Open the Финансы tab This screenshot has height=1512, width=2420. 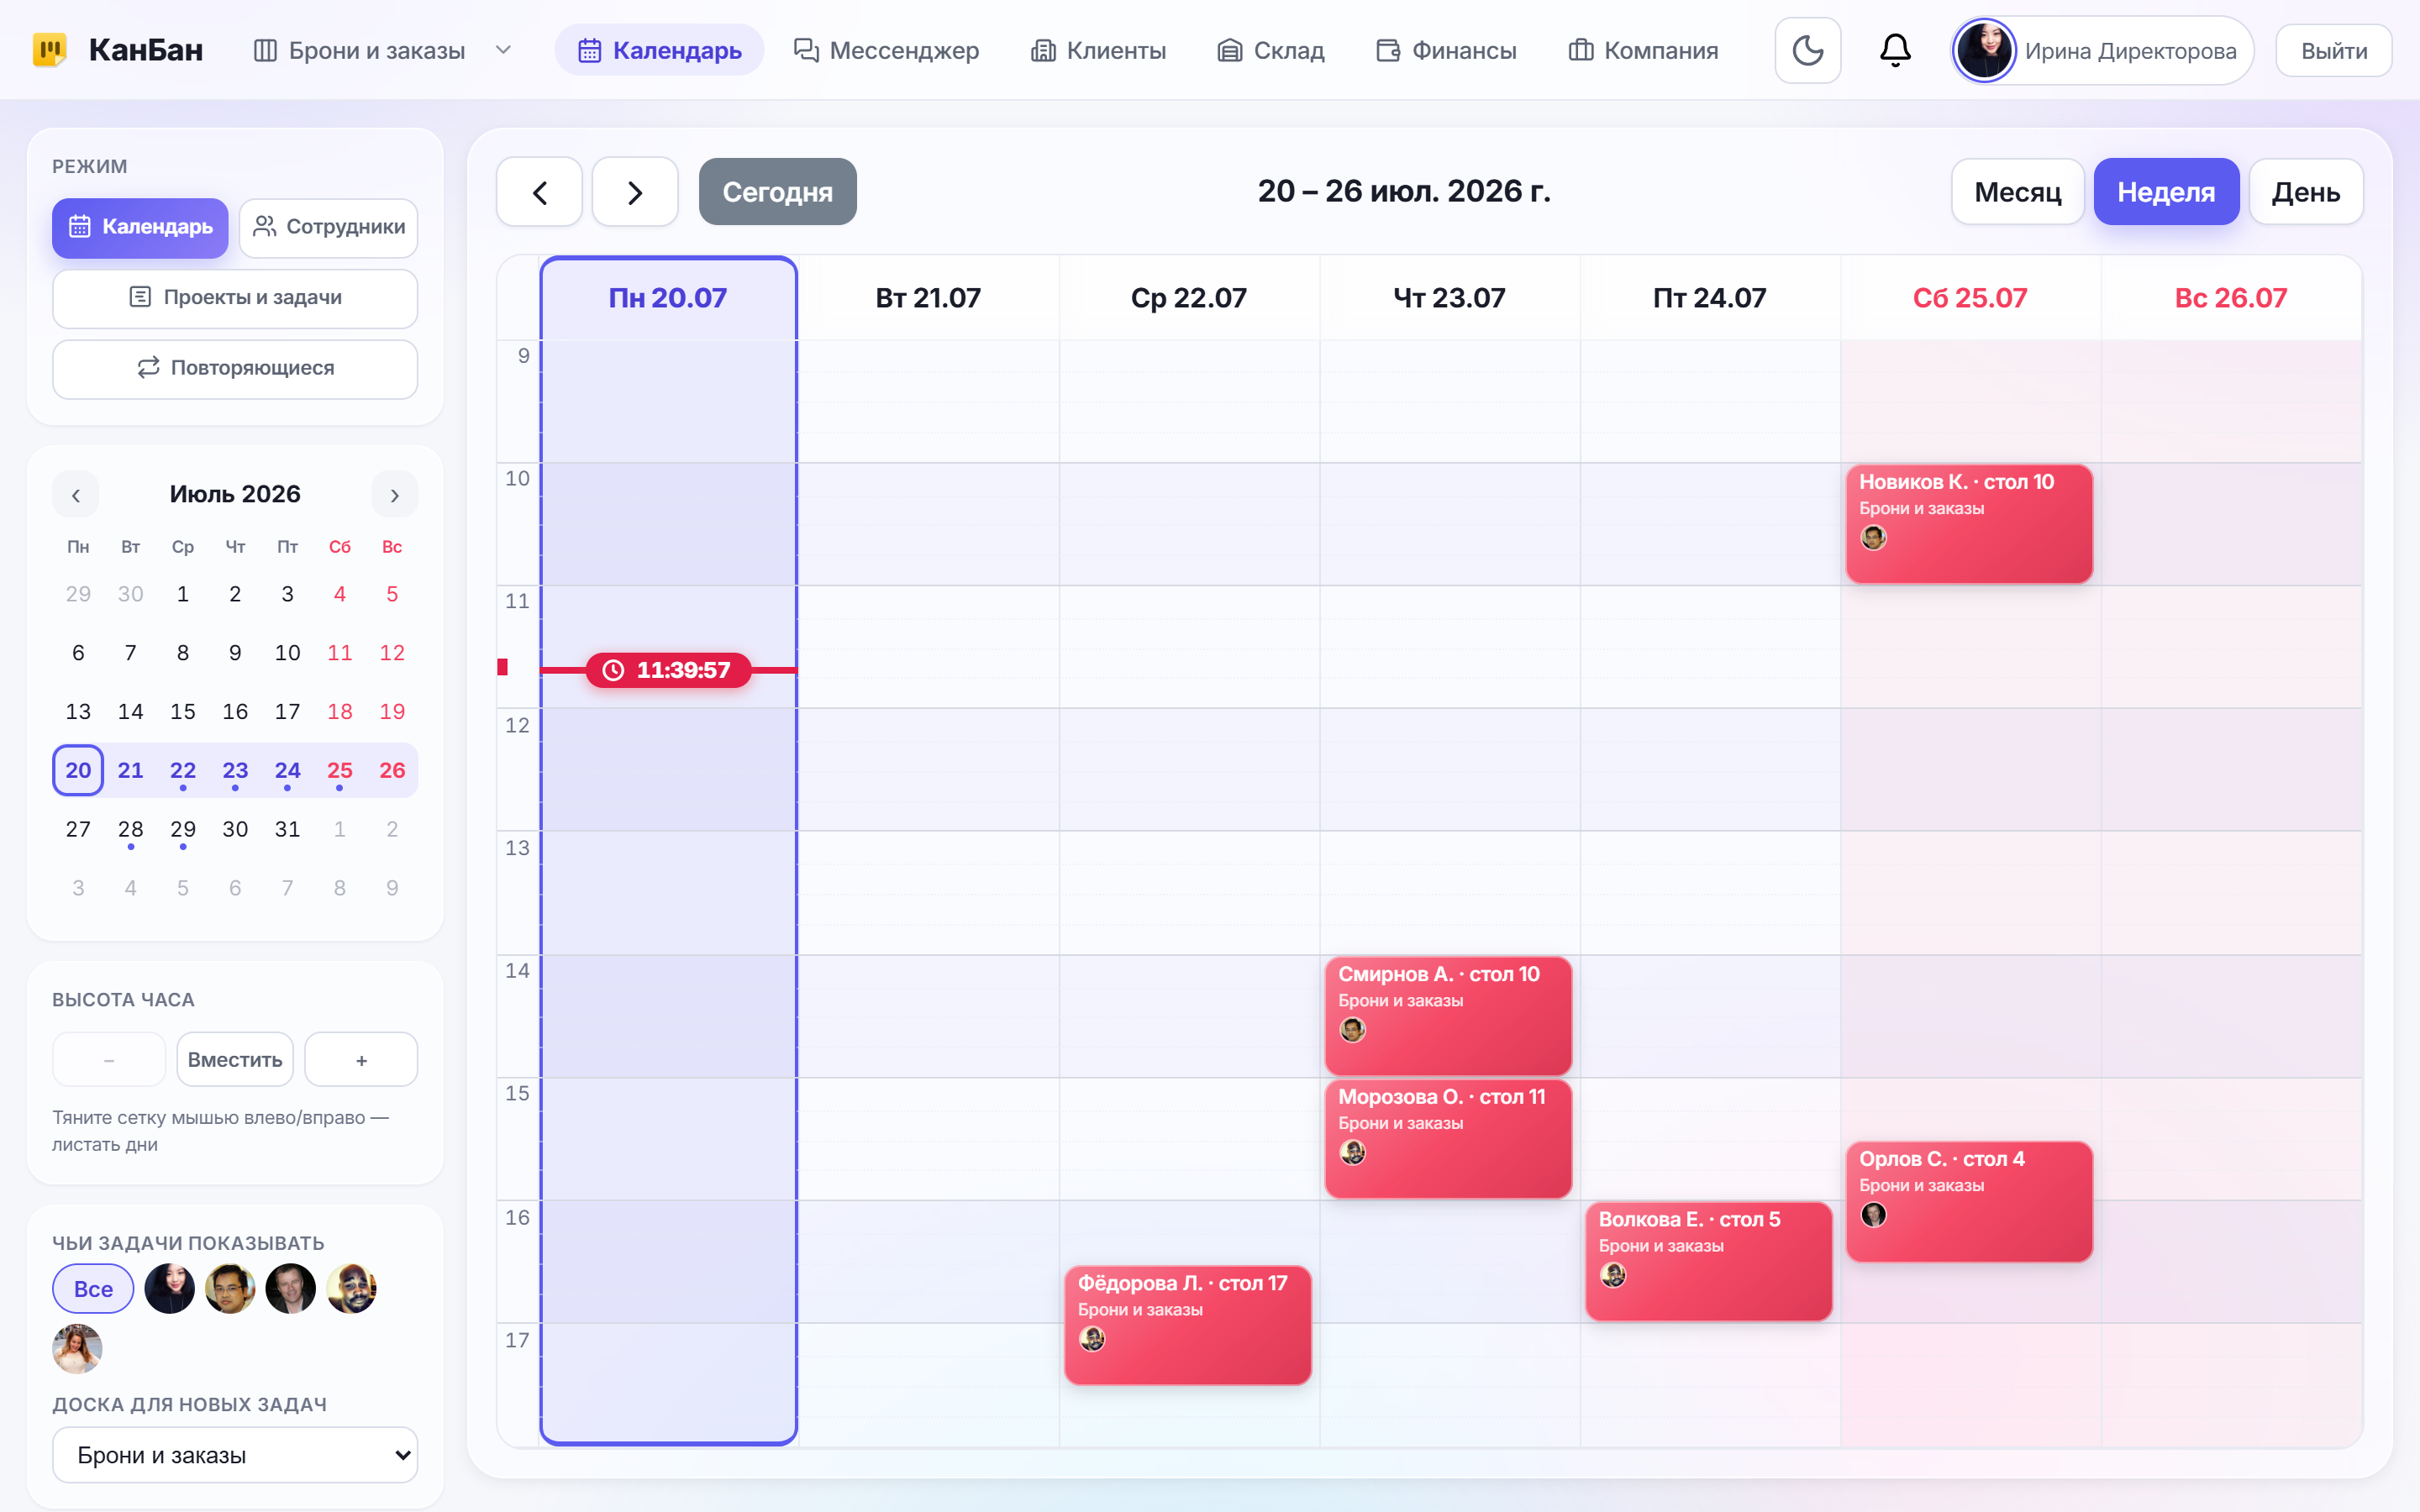pos(1446,50)
